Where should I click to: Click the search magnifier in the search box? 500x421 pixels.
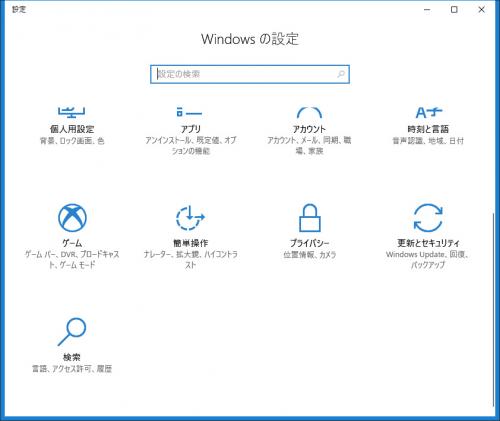tap(341, 74)
